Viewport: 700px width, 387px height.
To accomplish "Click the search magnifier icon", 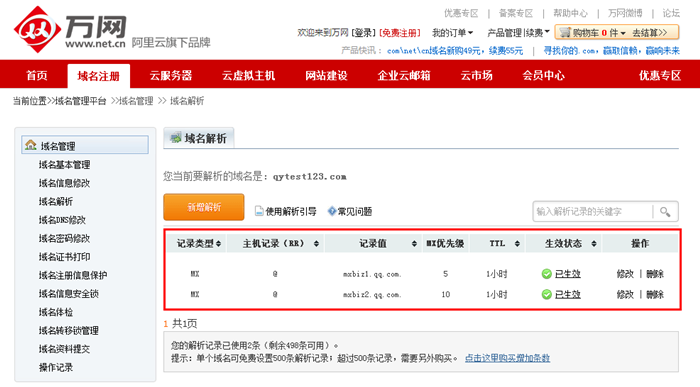I will tap(665, 212).
